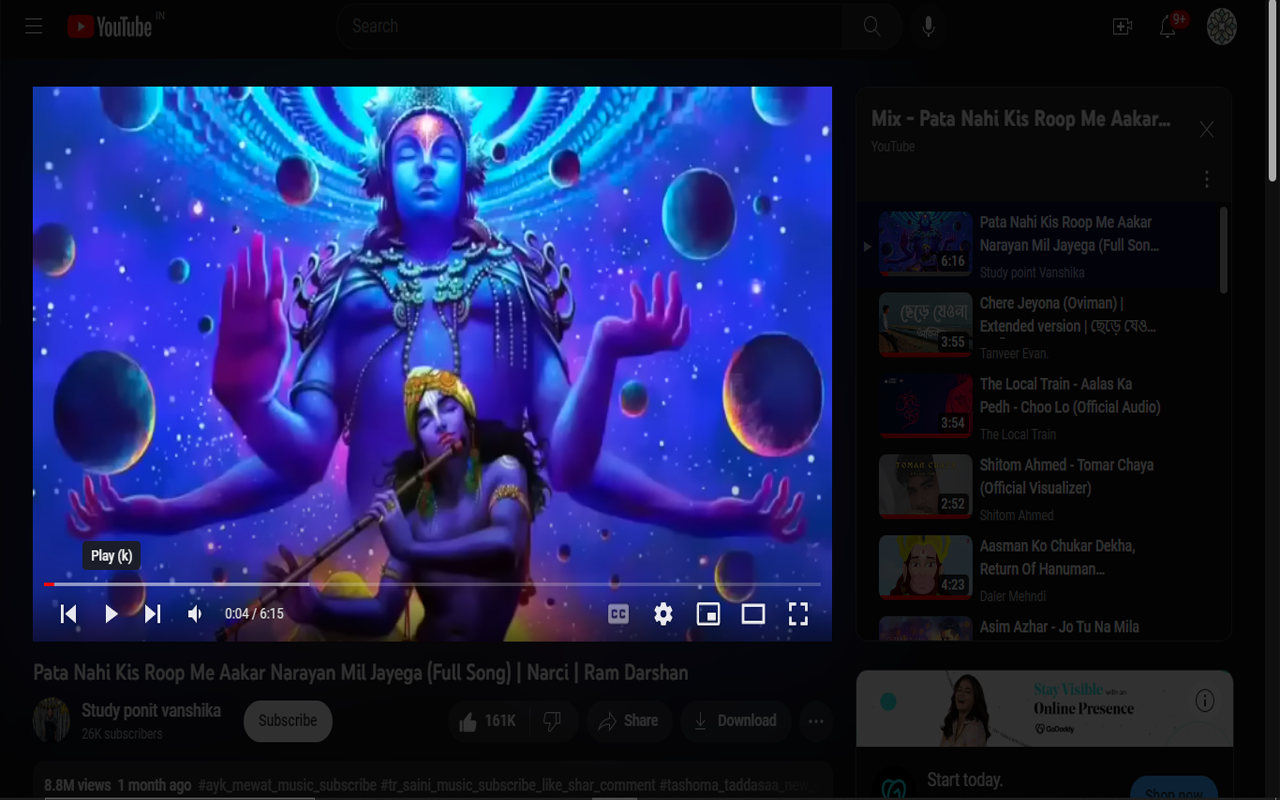
Task: Open the Mix playlist title link
Action: (x=1020, y=119)
